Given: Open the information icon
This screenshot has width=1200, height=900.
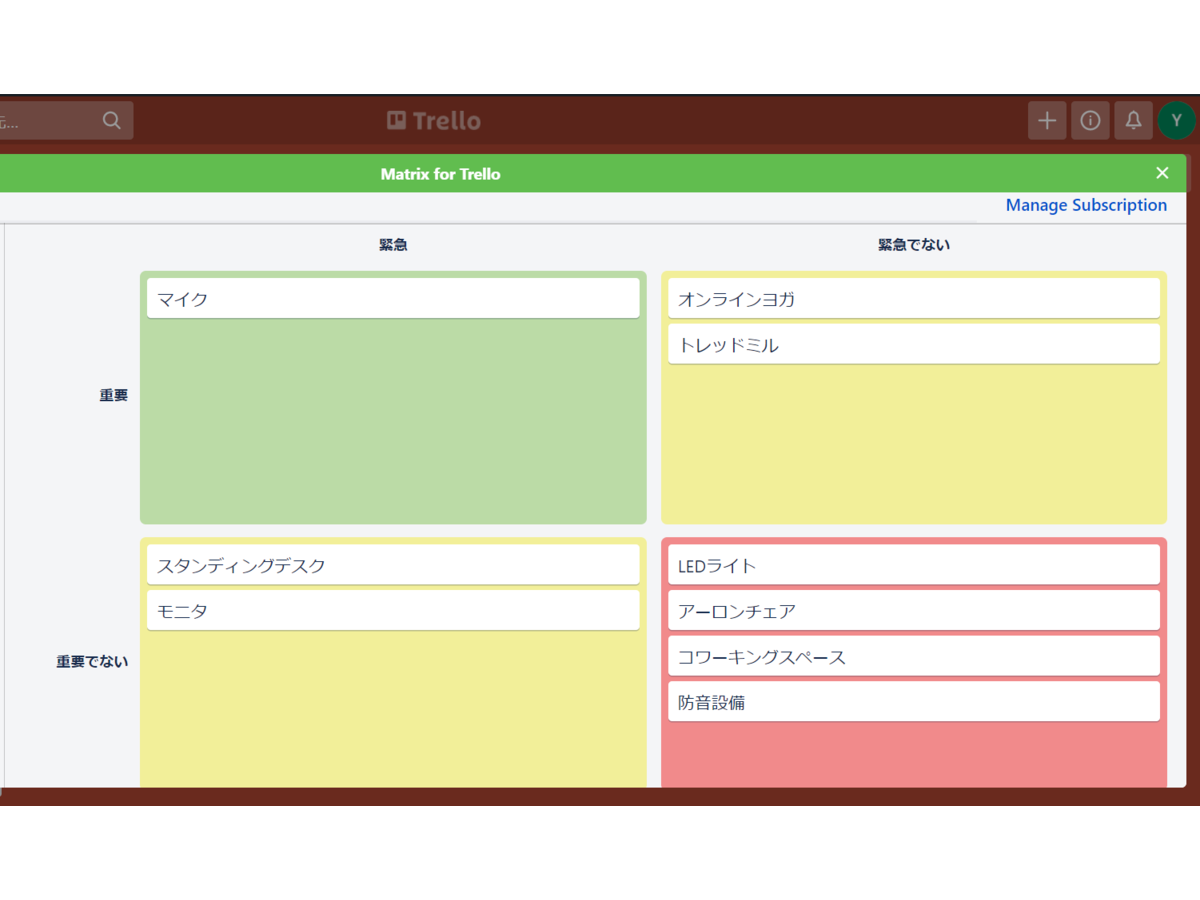Looking at the screenshot, I should pyautogui.click(x=1090, y=121).
